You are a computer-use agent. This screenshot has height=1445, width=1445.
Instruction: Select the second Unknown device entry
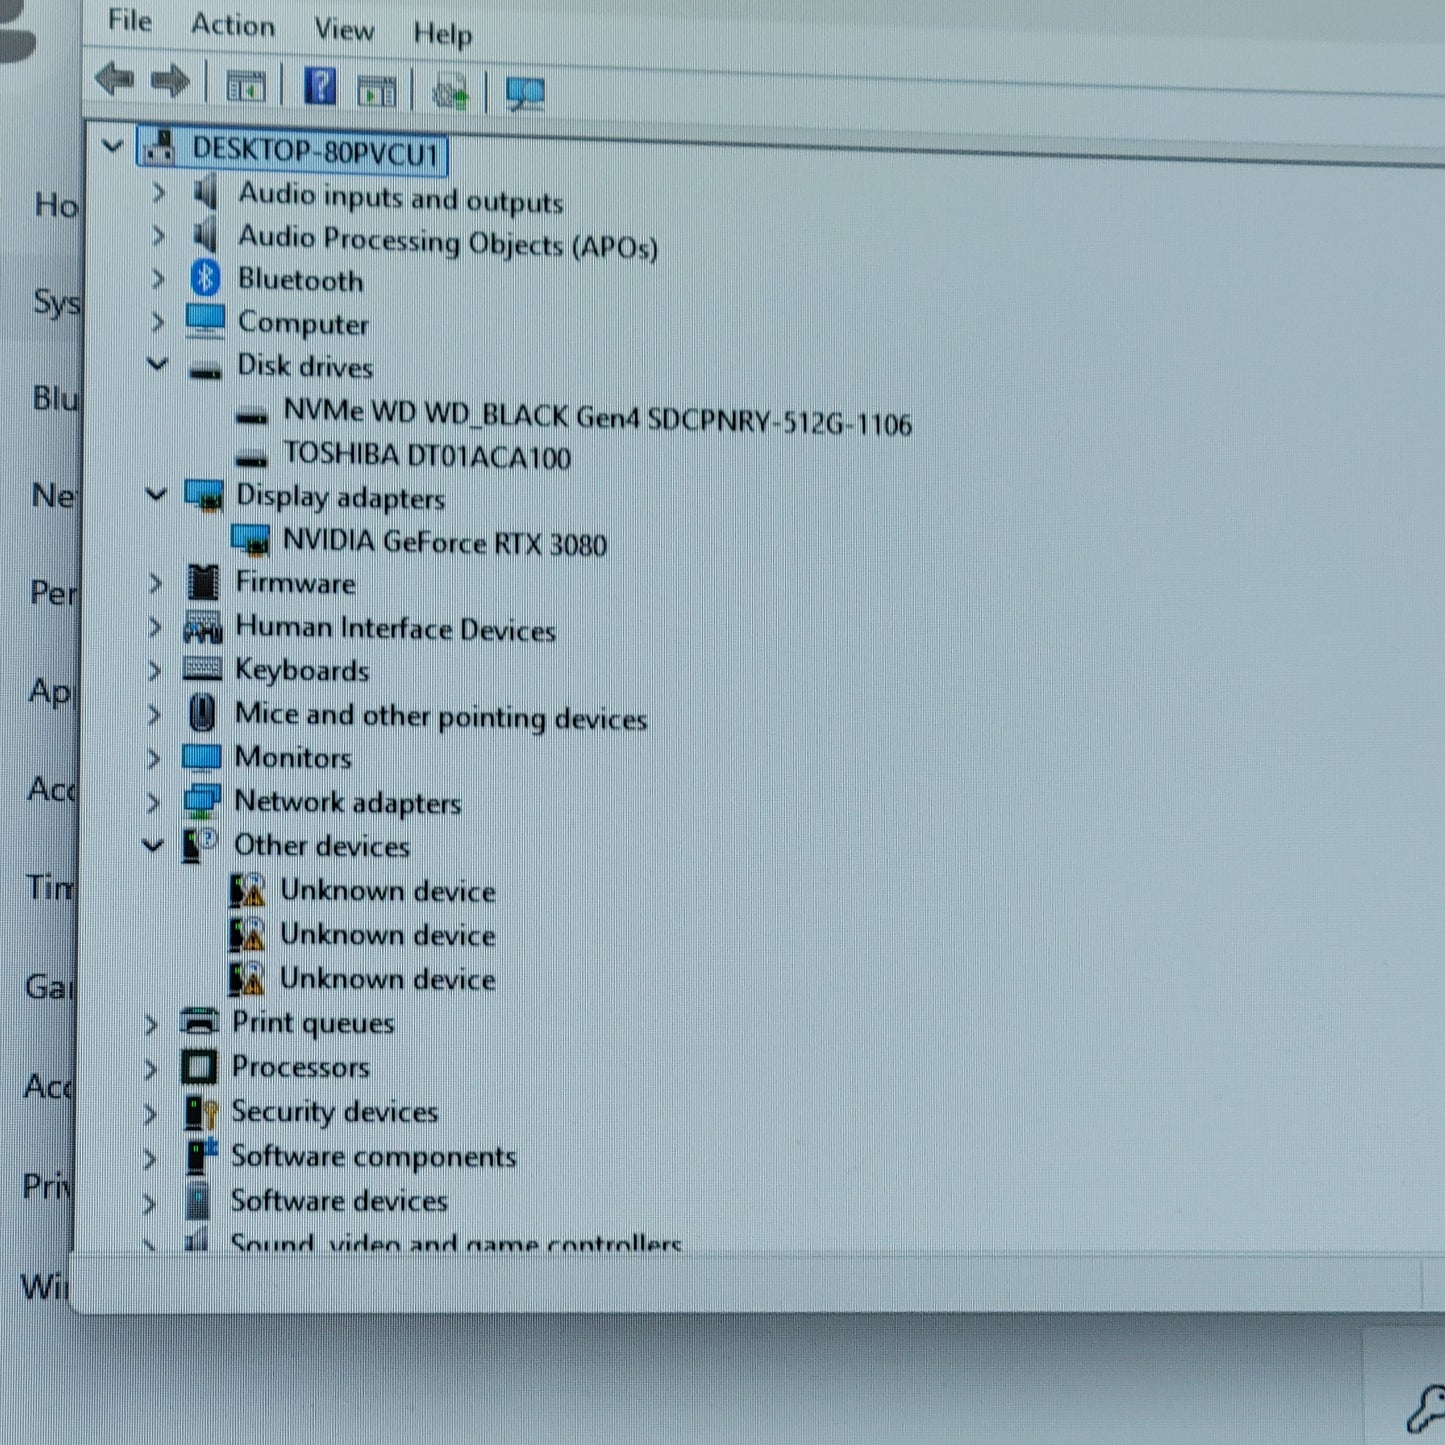pyautogui.click(x=387, y=935)
